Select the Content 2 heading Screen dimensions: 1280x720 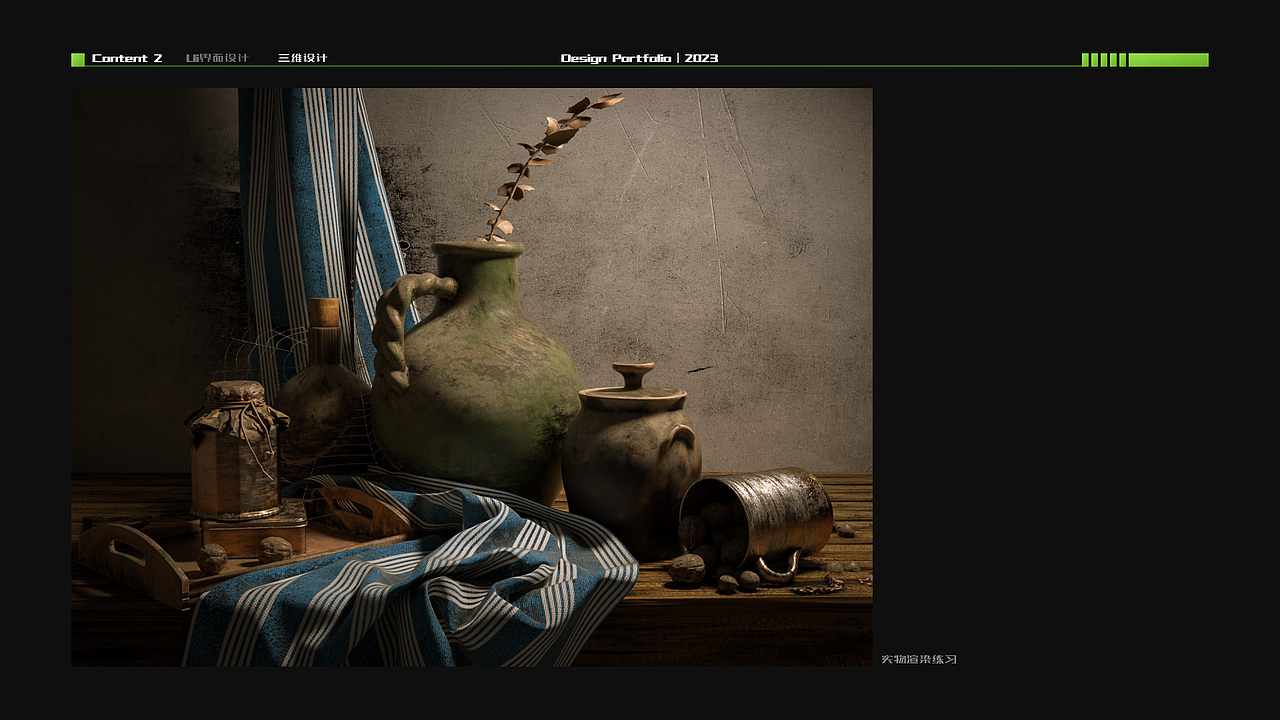127,58
